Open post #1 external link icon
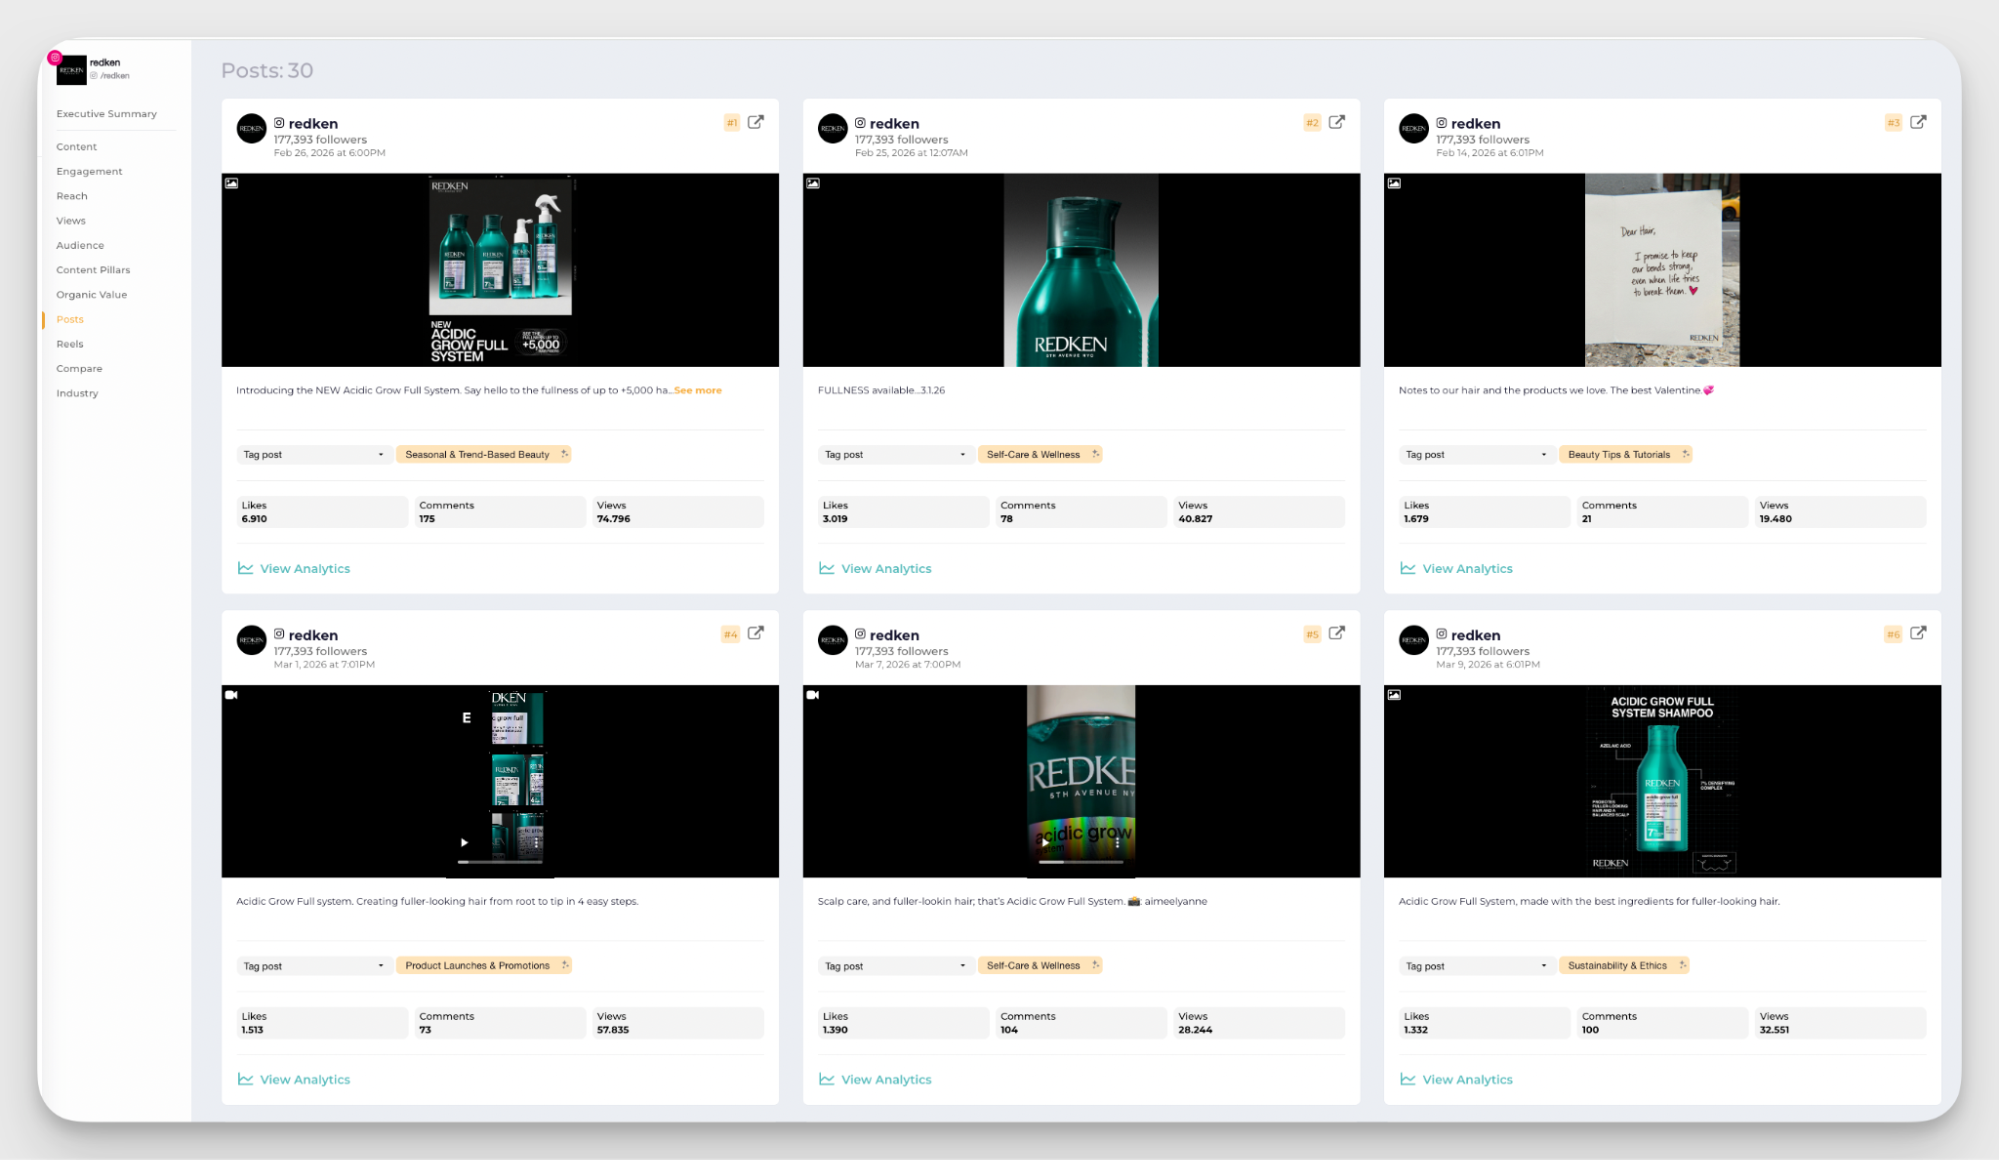The height and width of the screenshot is (1160, 1999). tap(756, 122)
